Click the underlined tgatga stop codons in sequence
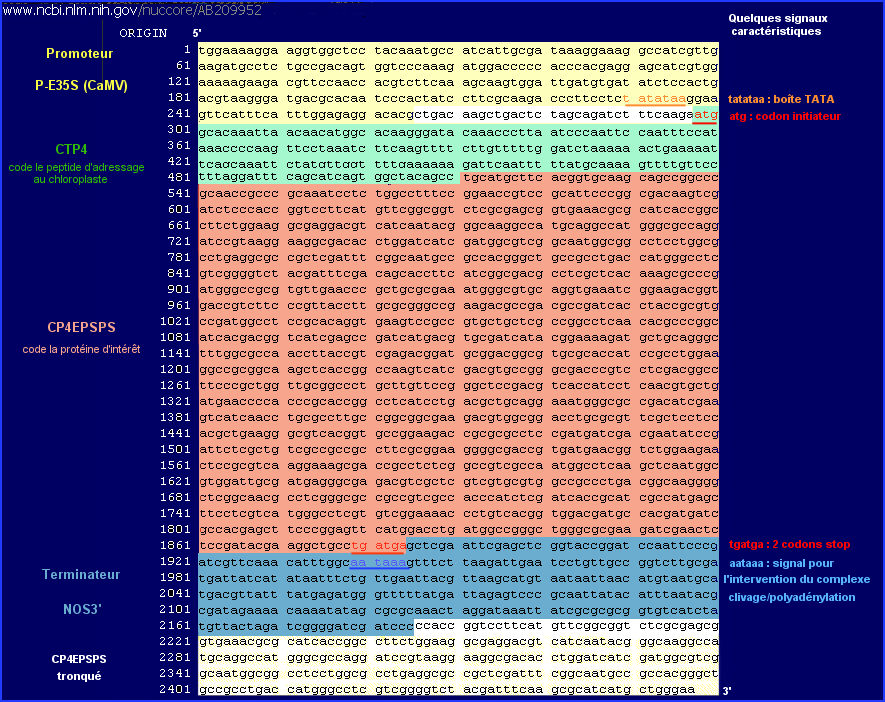The image size is (885, 702). (377, 545)
